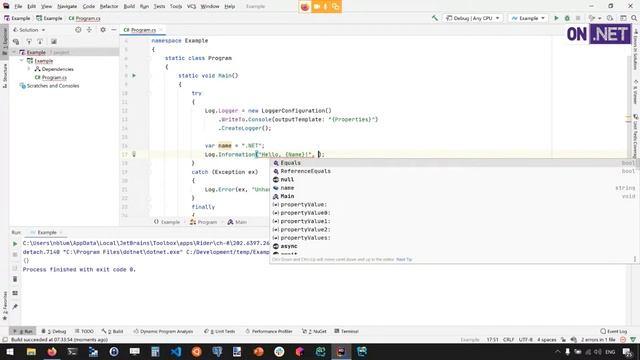Open Windows Start menu
Viewport: 640px width, 360px height.
point(10,351)
